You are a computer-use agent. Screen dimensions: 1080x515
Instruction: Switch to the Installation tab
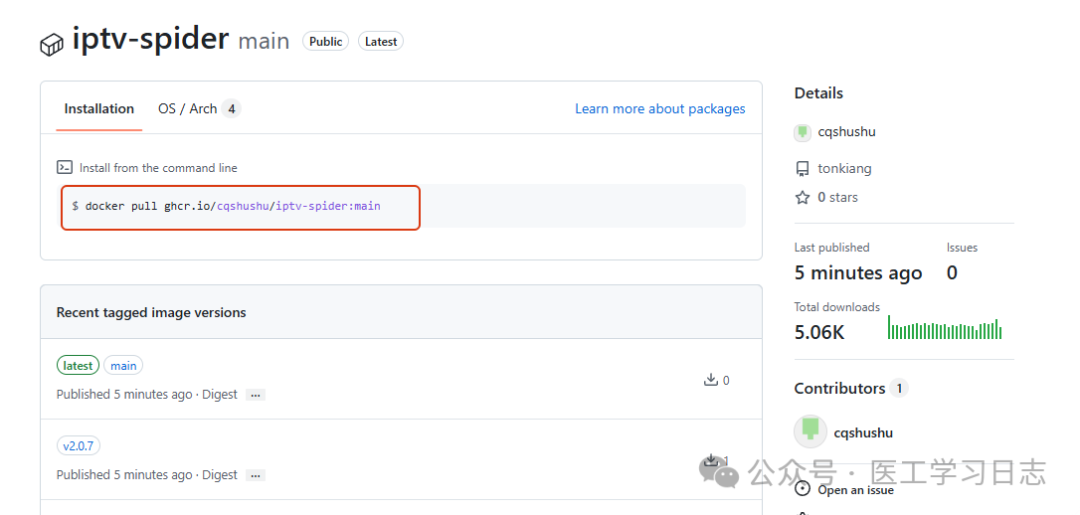(99, 109)
